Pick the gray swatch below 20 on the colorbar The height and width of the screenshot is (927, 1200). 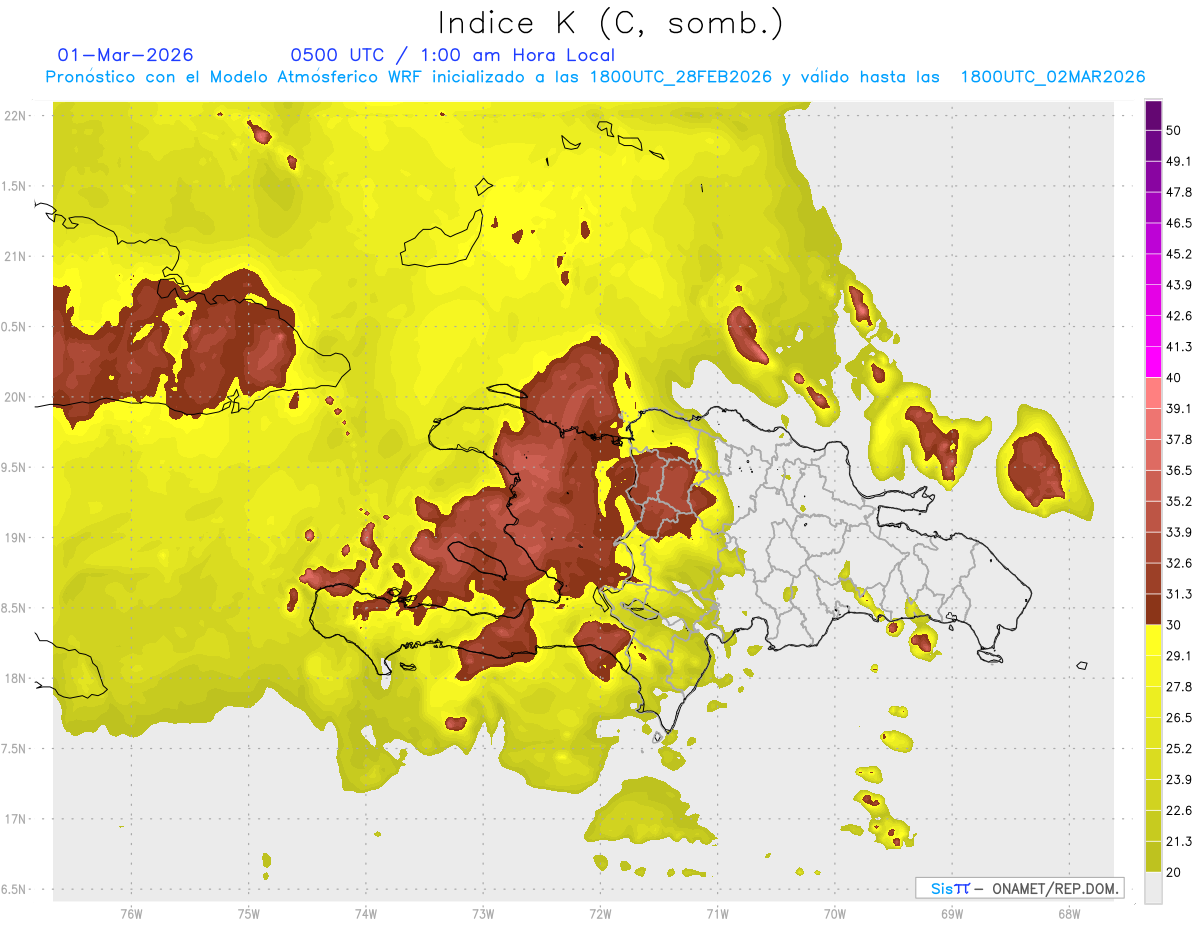[x=1153, y=888]
